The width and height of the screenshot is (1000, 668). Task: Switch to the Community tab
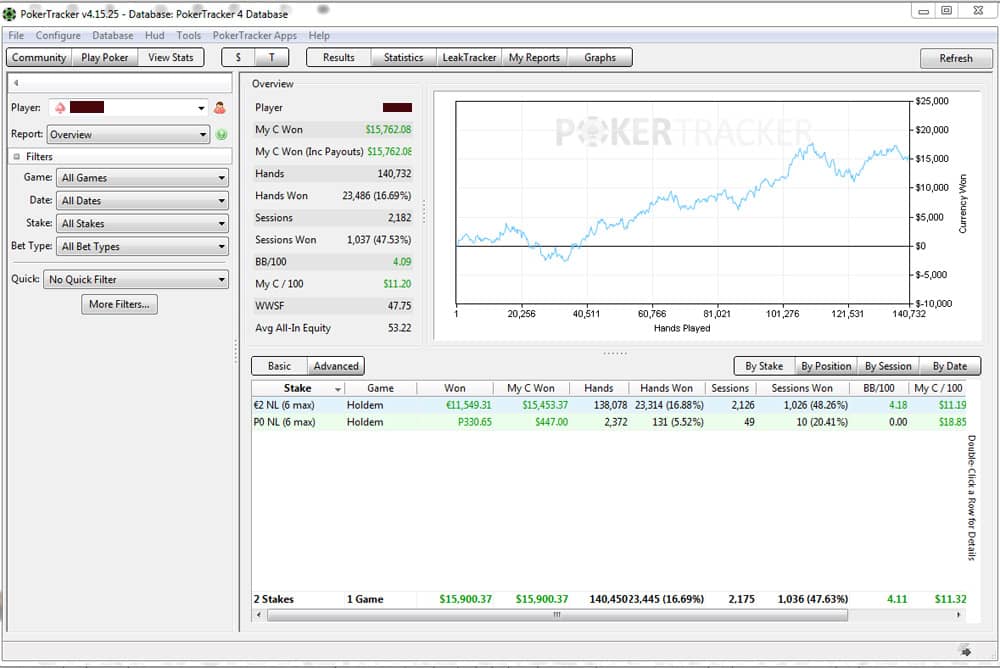coord(39,57)
